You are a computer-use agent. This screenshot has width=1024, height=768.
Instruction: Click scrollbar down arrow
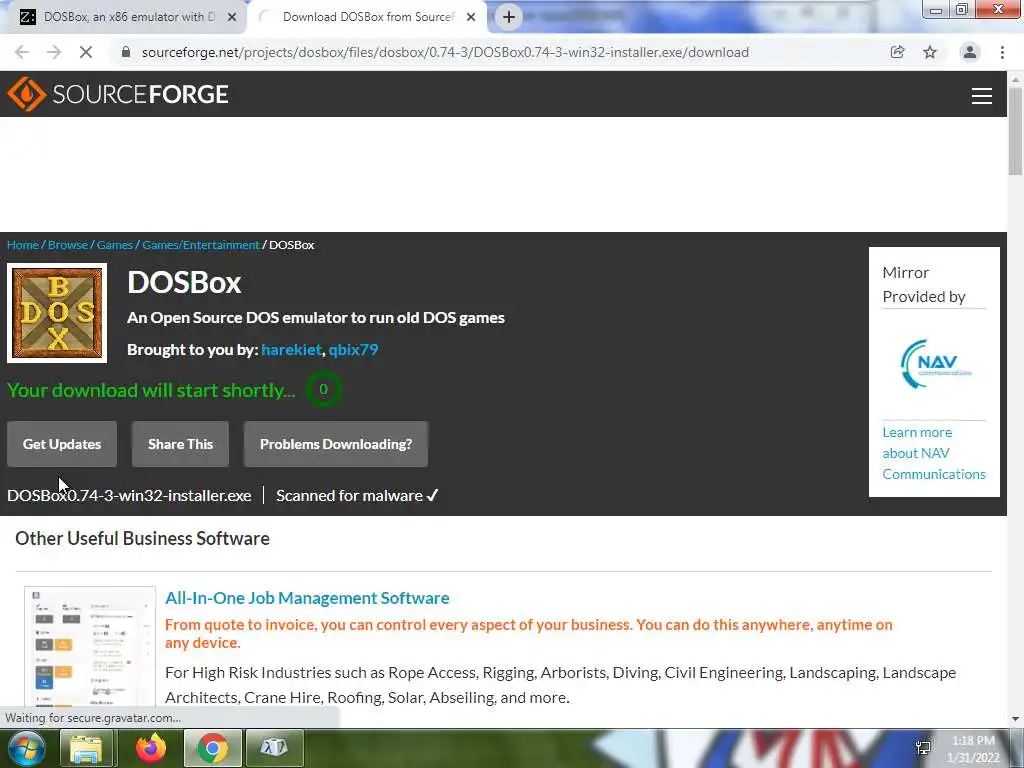tap(1015, 718)
